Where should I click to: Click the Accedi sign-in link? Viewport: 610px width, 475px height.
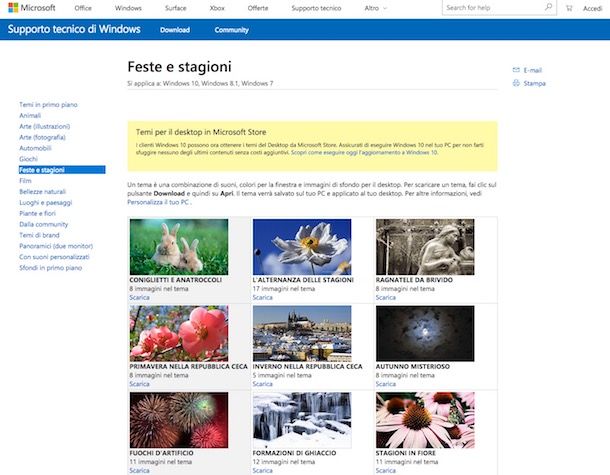click(592, 8)
